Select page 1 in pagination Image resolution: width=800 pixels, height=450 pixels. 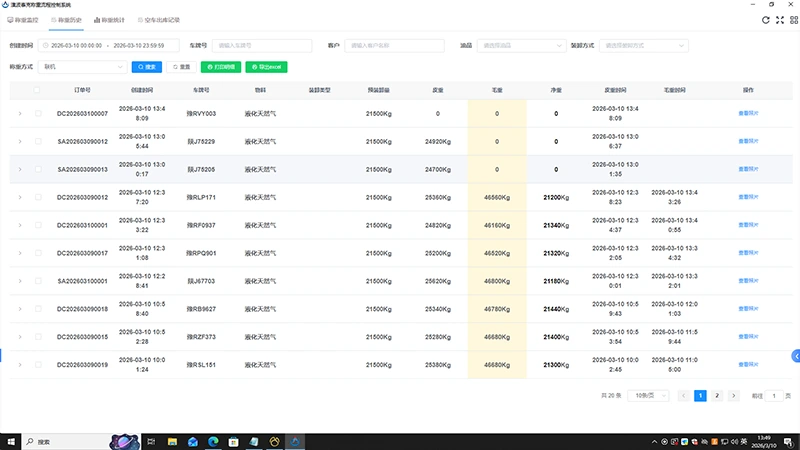[x=701, y=396]
